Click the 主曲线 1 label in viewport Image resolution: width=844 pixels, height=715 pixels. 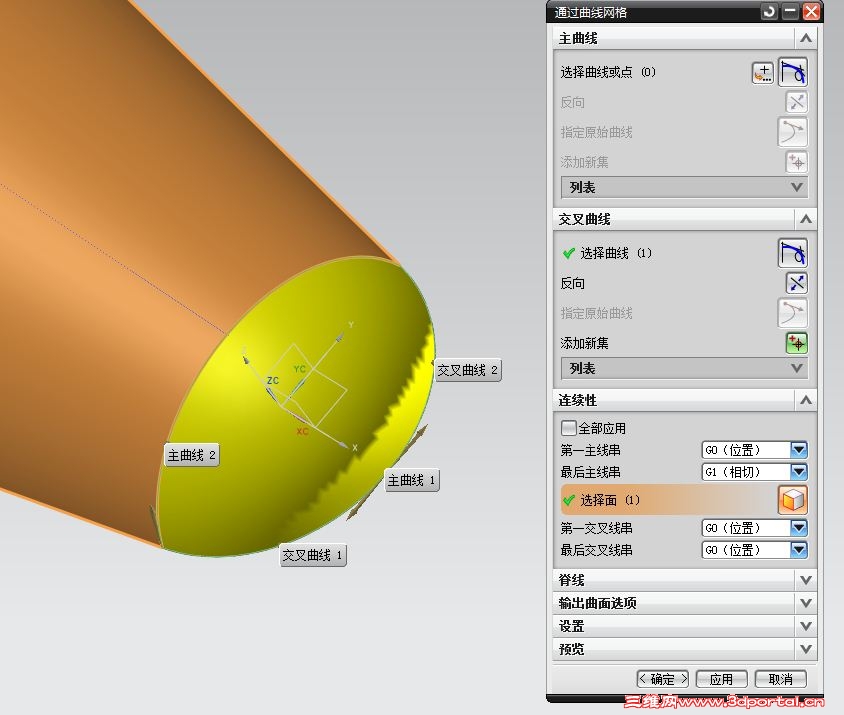[412, 480]
